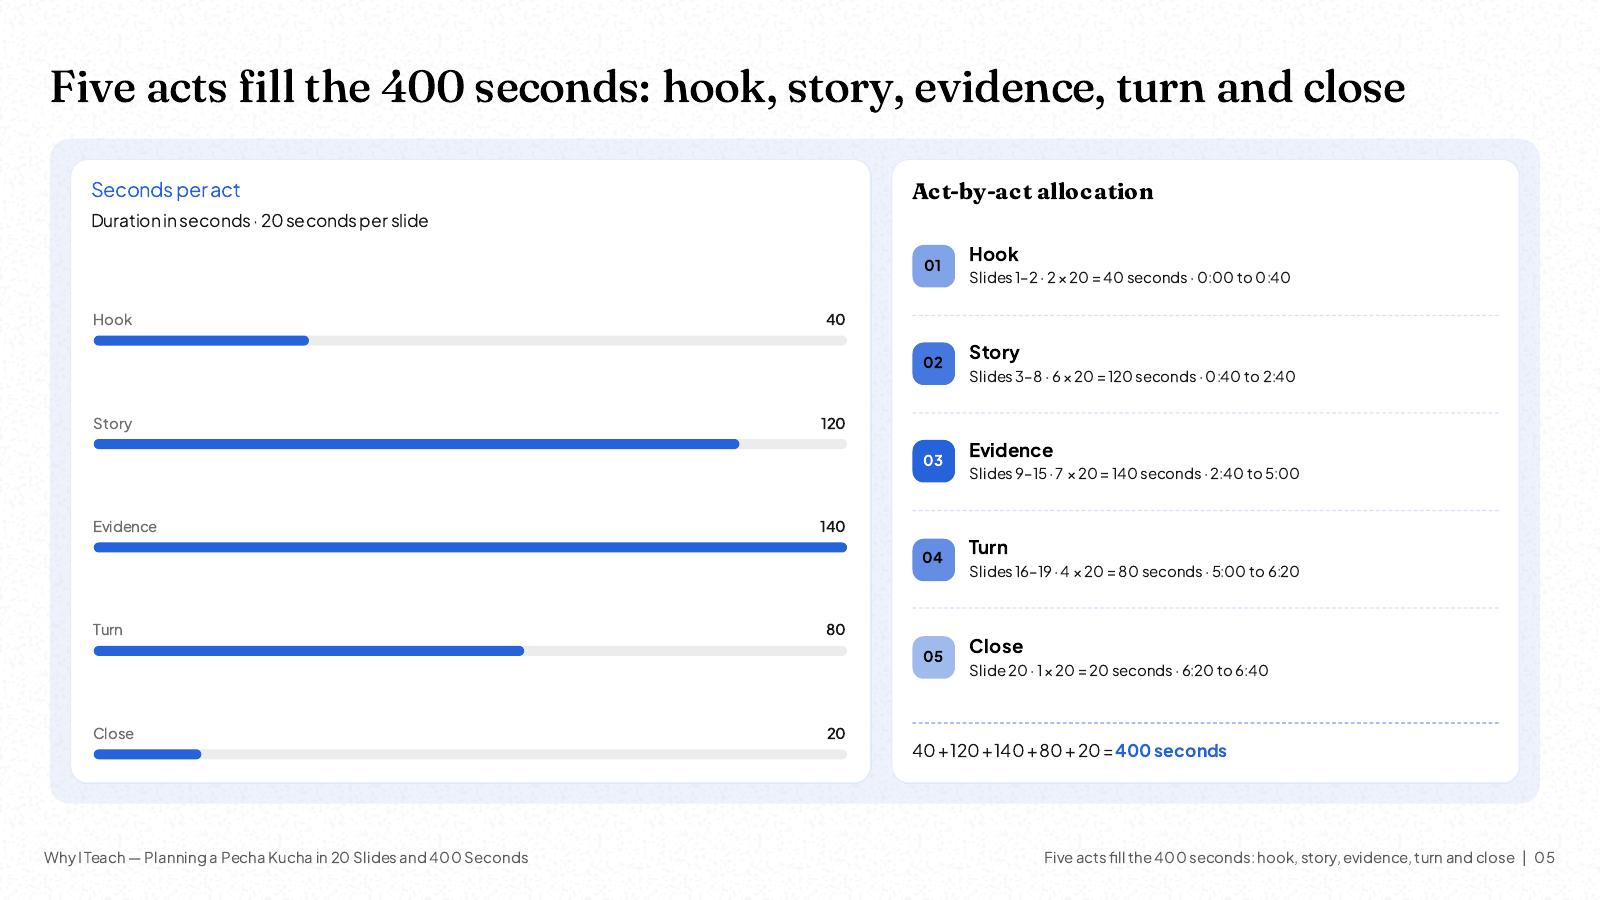This screenshot has height=900, width=1600.
Task: Click the Story progress bar in the chart
Action: (x=470, y=444)
